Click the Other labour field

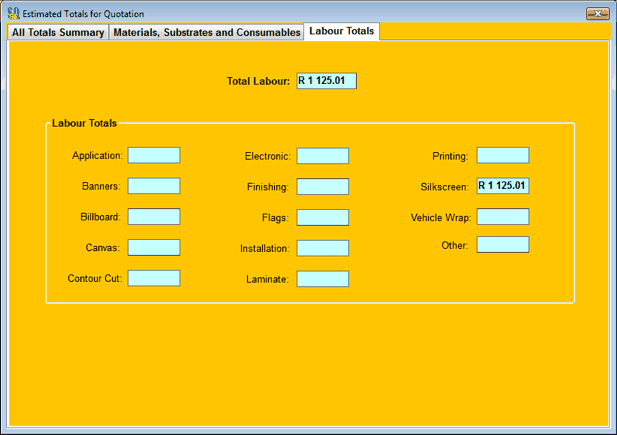503,245
